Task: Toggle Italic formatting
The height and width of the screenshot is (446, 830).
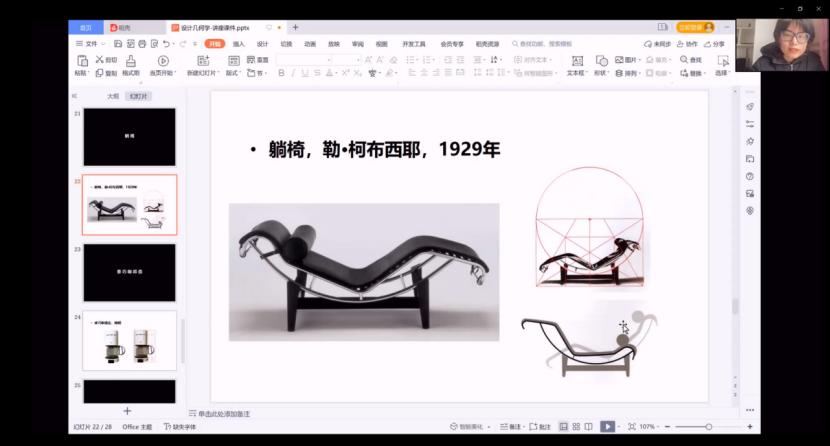Action: 293,73
